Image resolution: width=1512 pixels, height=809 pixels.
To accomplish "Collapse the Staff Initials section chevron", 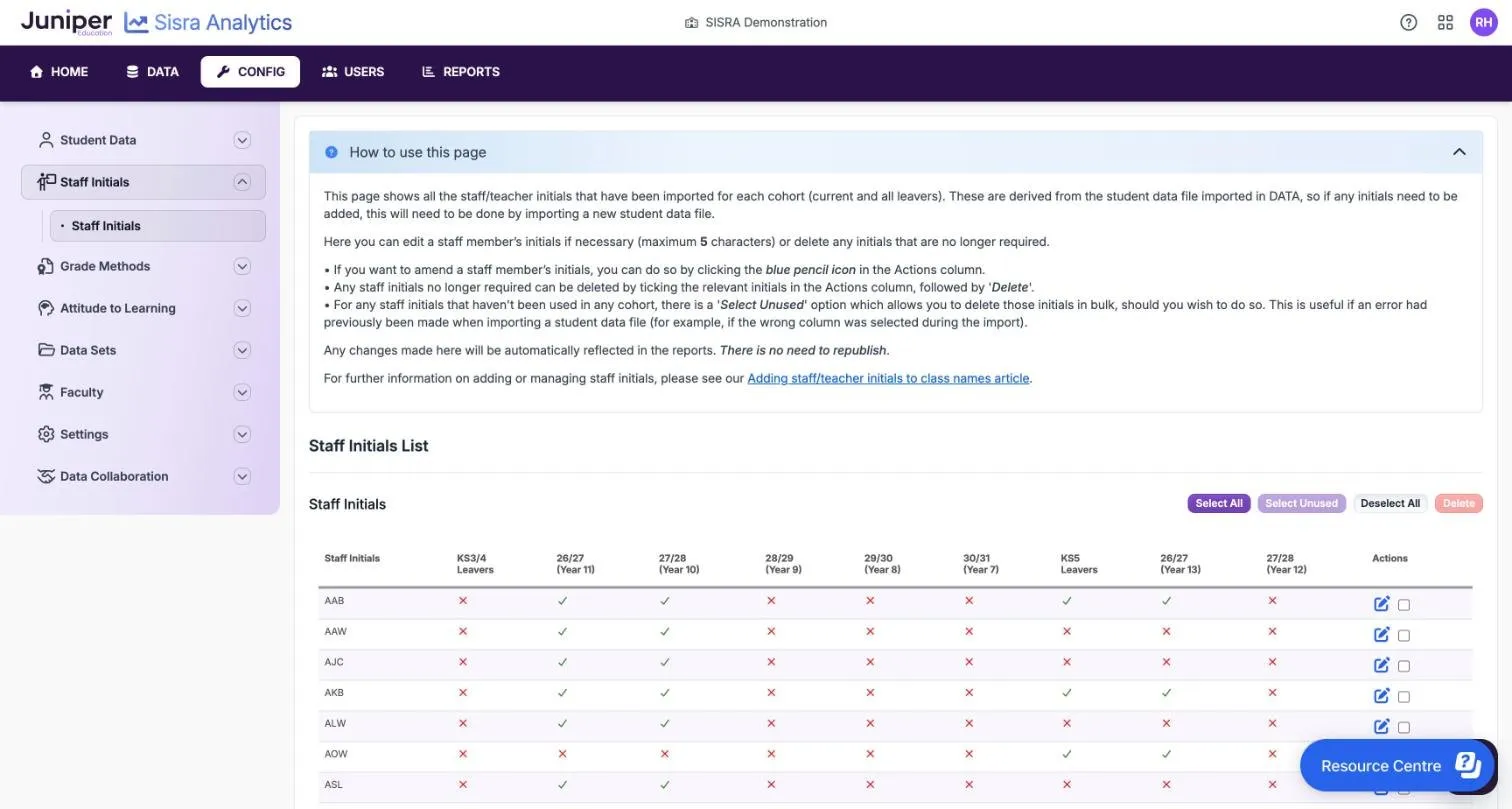I will [242, 182].
